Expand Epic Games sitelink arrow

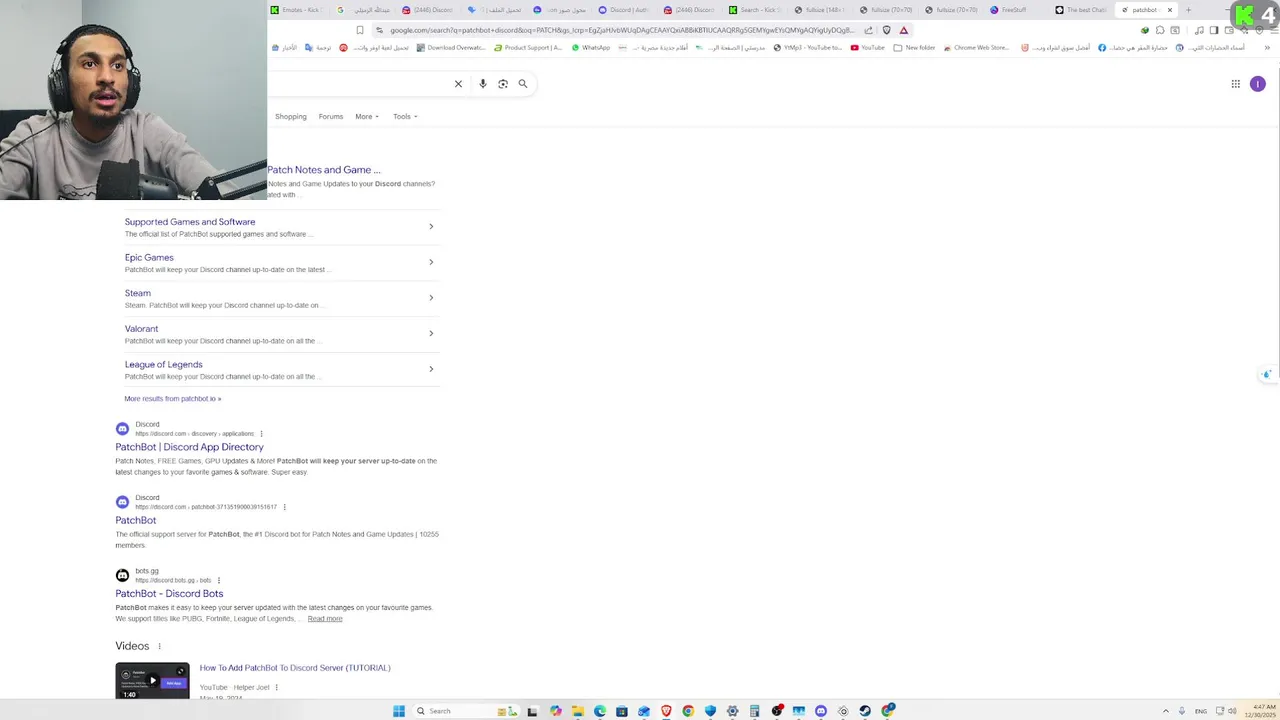(431, 262)
